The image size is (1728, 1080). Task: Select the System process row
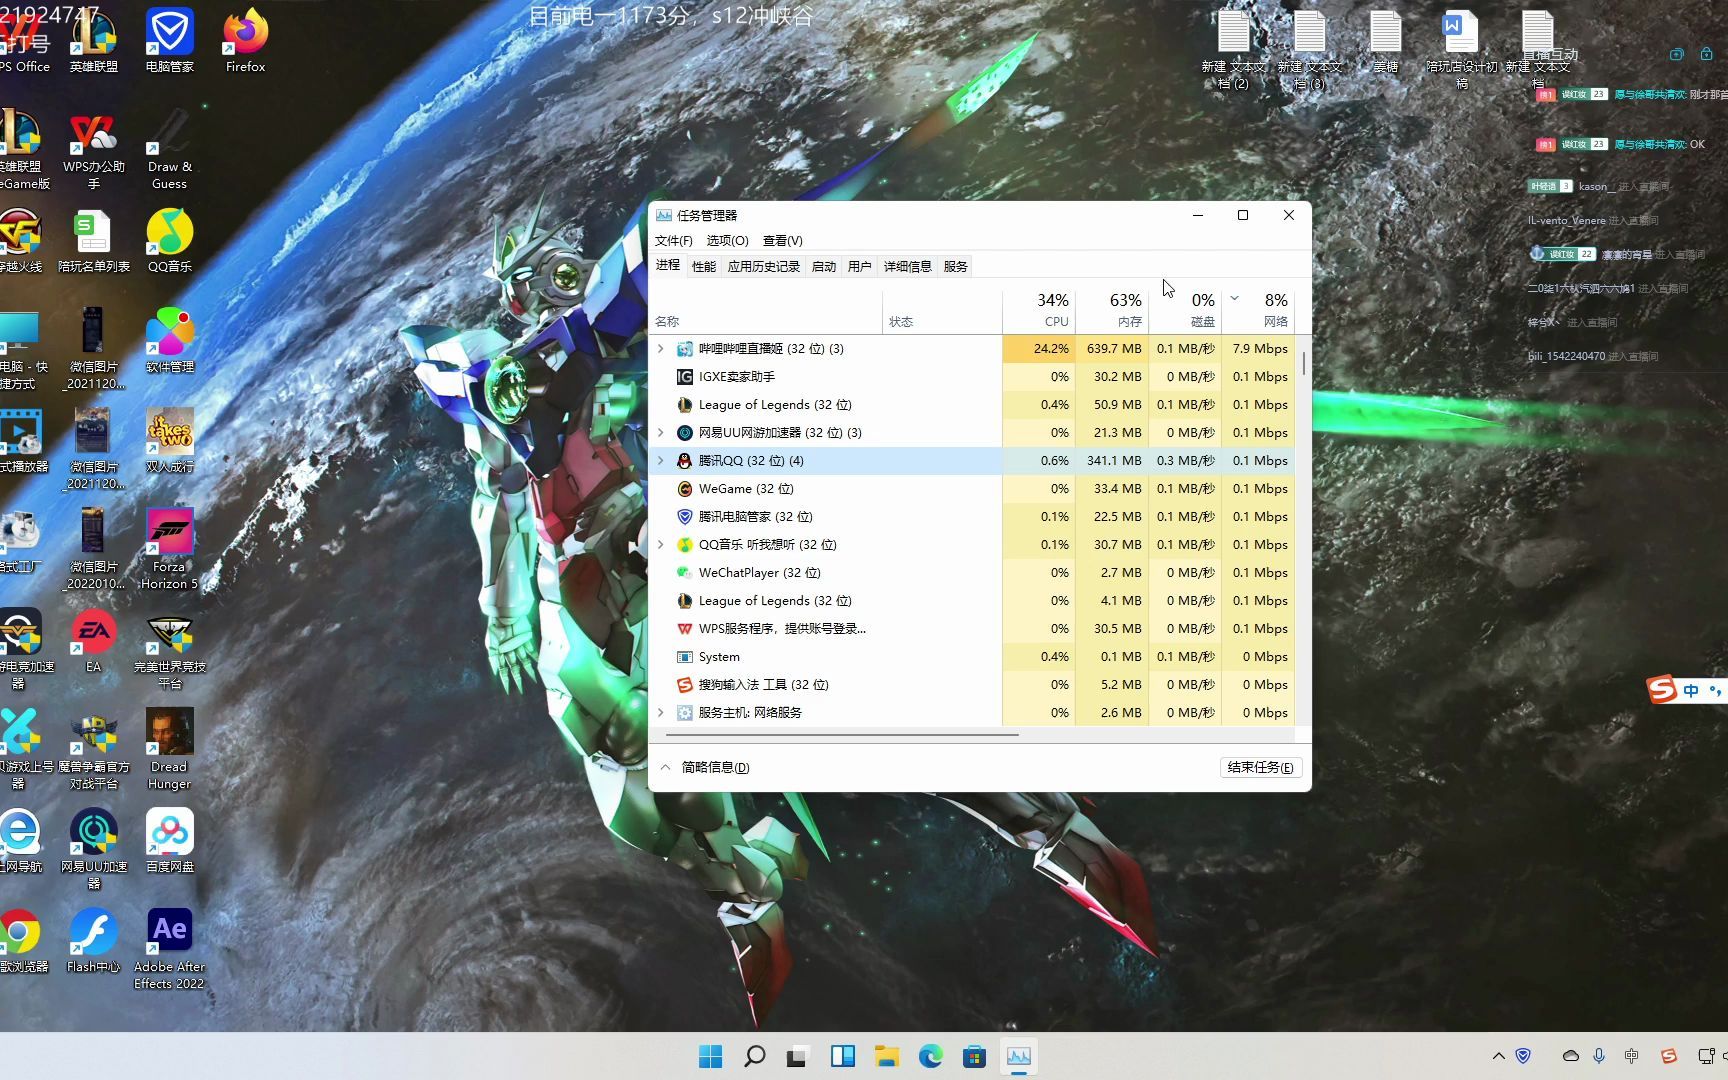pyautogui.click(x=972, y=656)
